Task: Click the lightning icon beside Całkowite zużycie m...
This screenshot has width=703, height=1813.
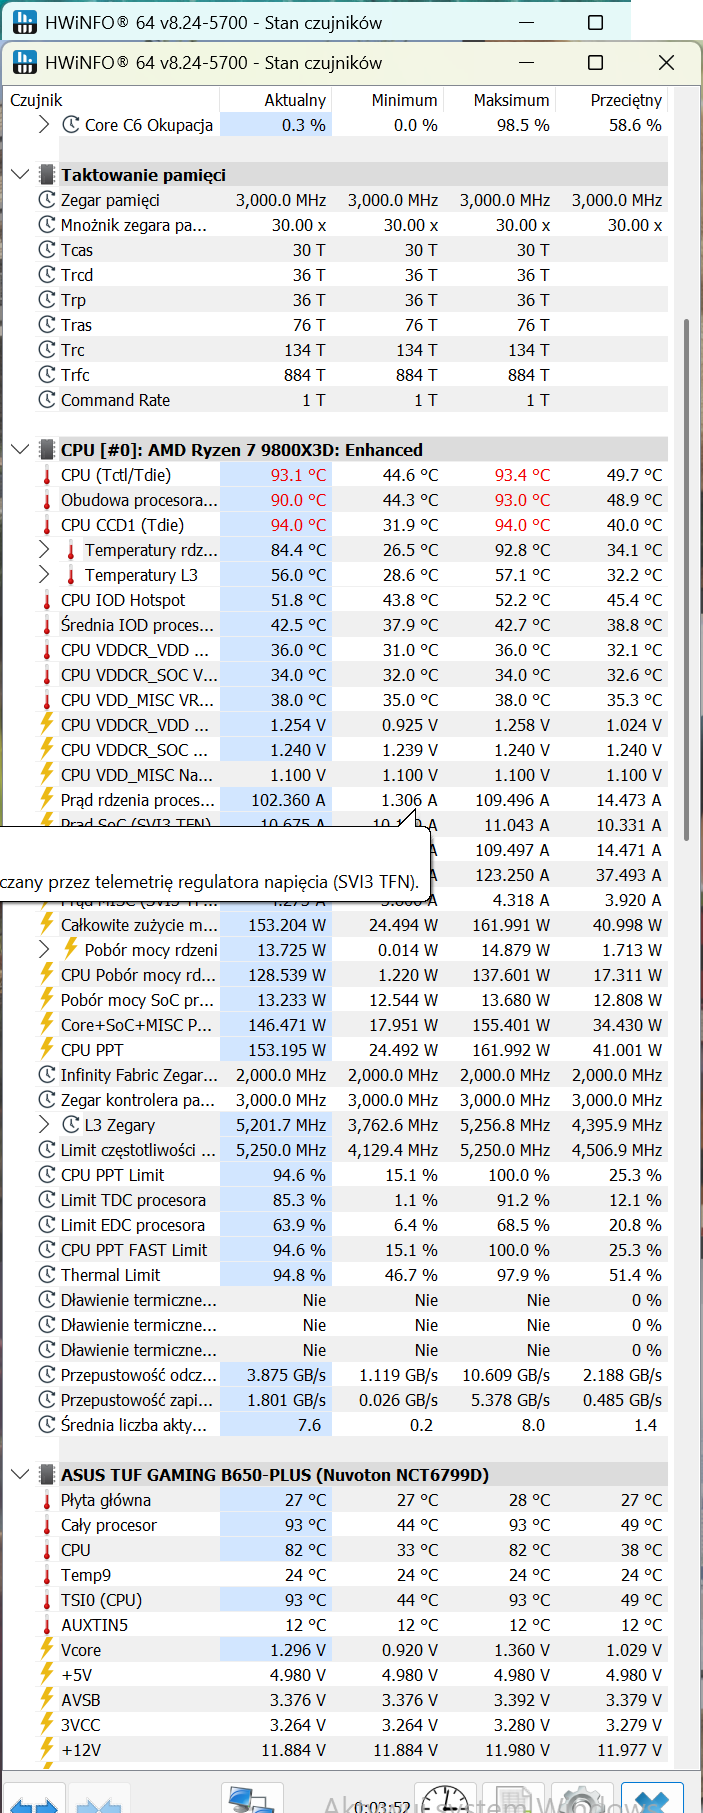Action: pos(46,925)
